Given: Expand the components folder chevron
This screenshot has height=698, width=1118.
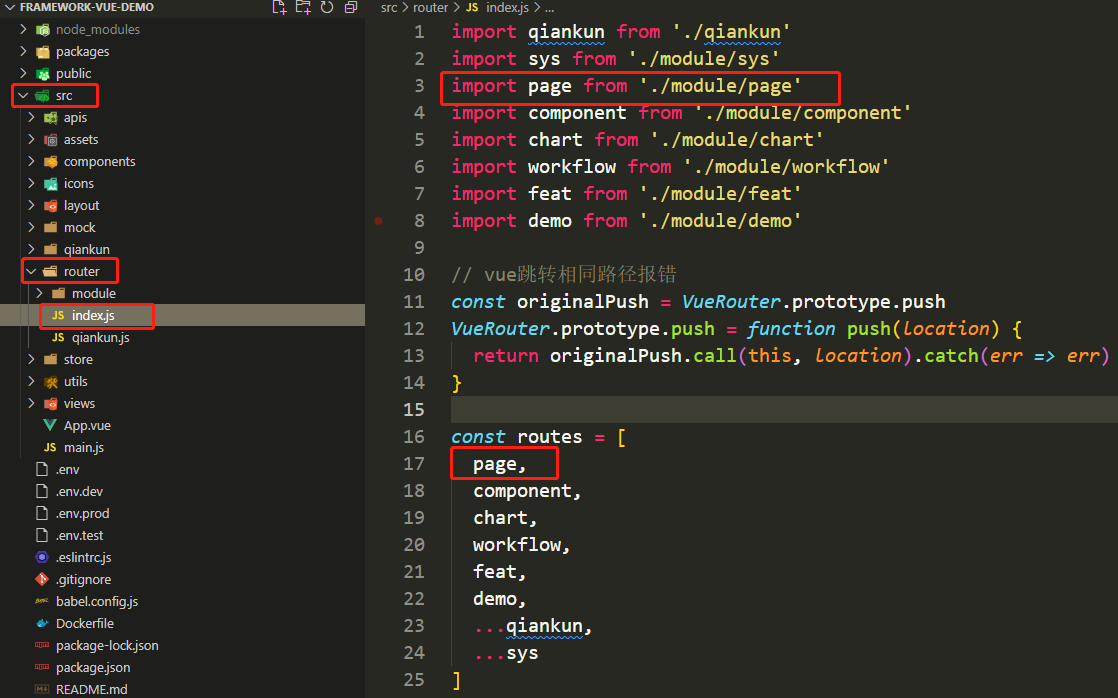Looking at the screenshot, I should pos(31,162).
